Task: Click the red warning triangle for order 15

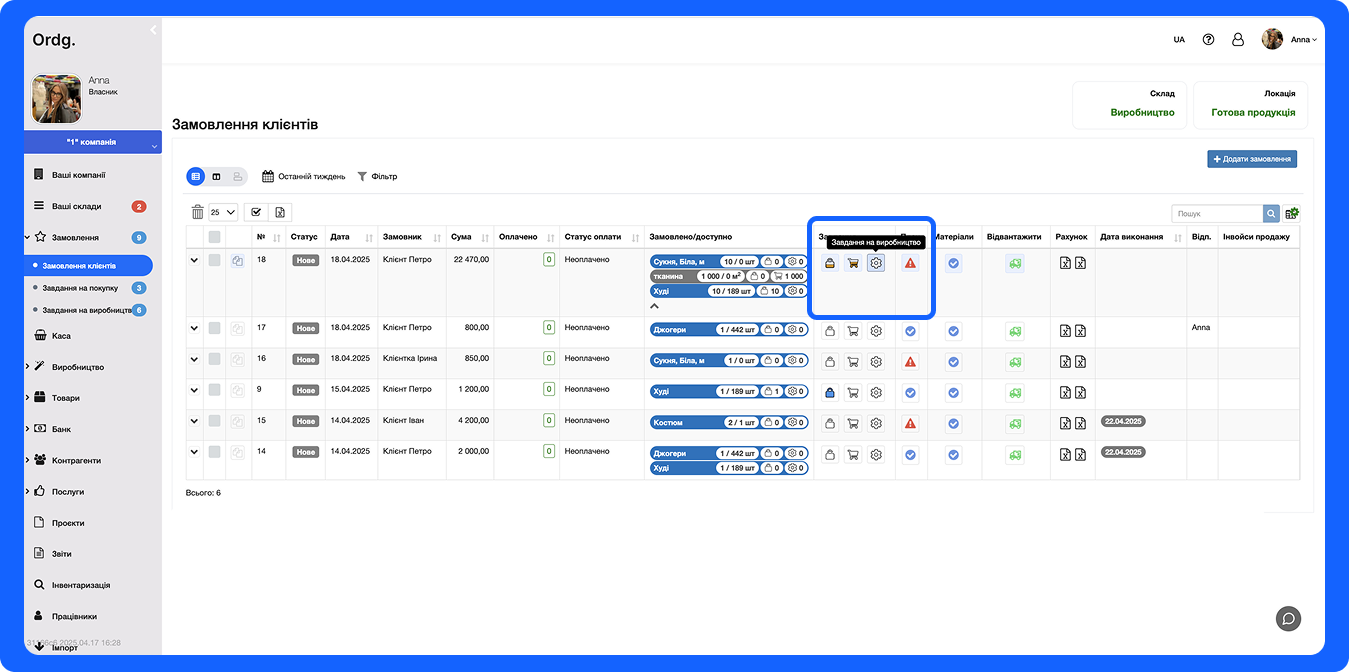Action: point(910,424)
